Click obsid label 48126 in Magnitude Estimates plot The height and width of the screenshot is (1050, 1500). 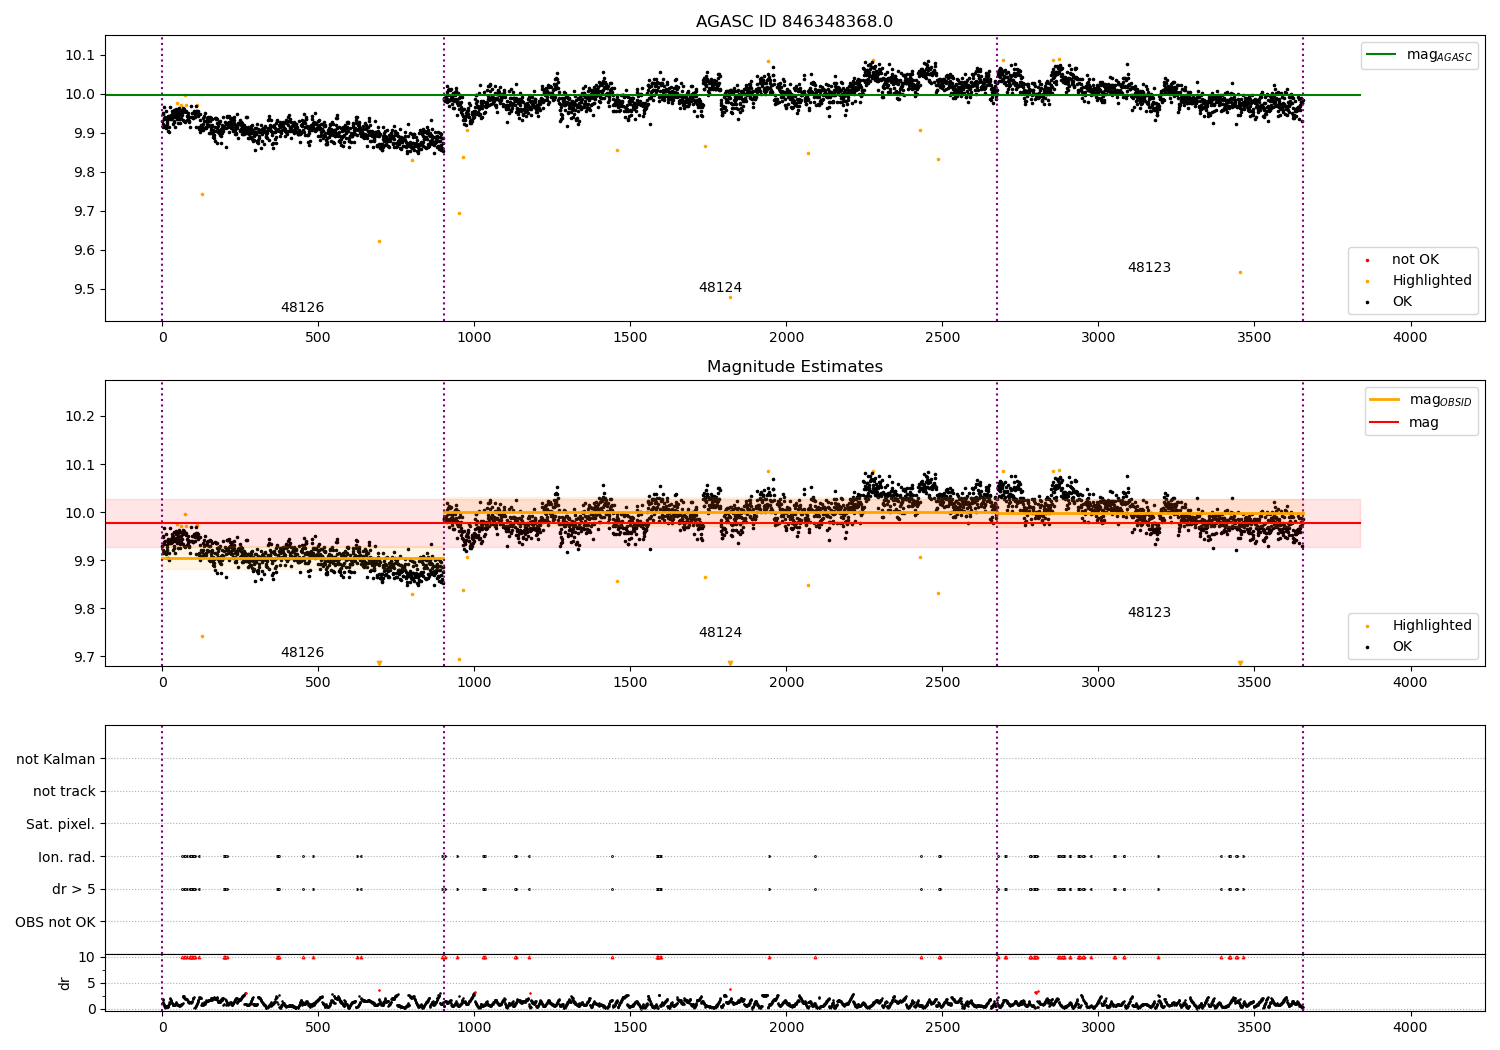click(302, 653)
